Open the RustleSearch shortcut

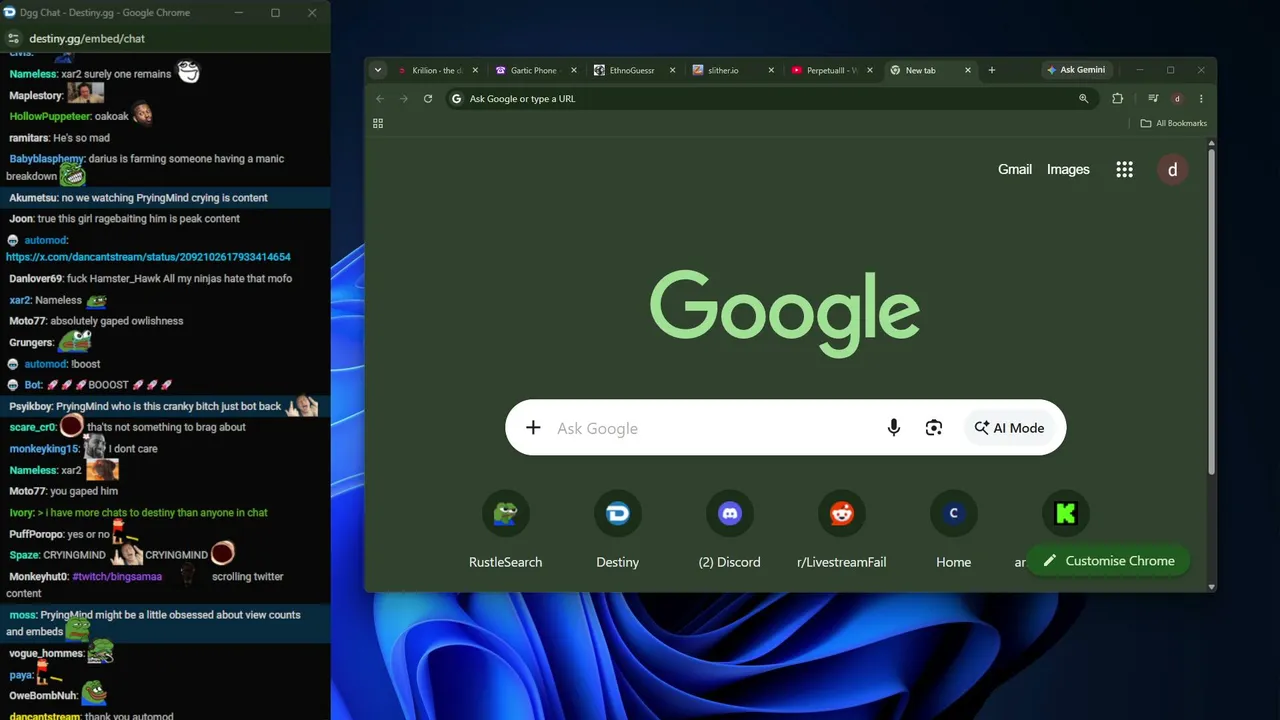click(x=506, y=532)
